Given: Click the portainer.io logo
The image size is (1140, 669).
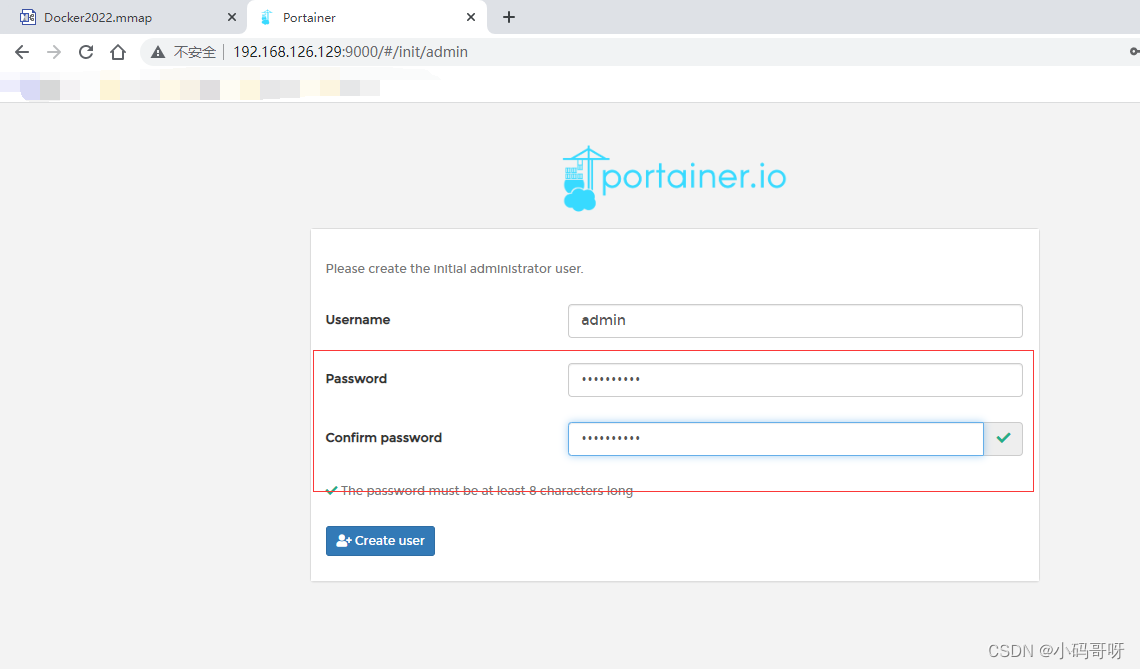Looking at the screenshot, I should pyautogui.click(x=675, y=179).
